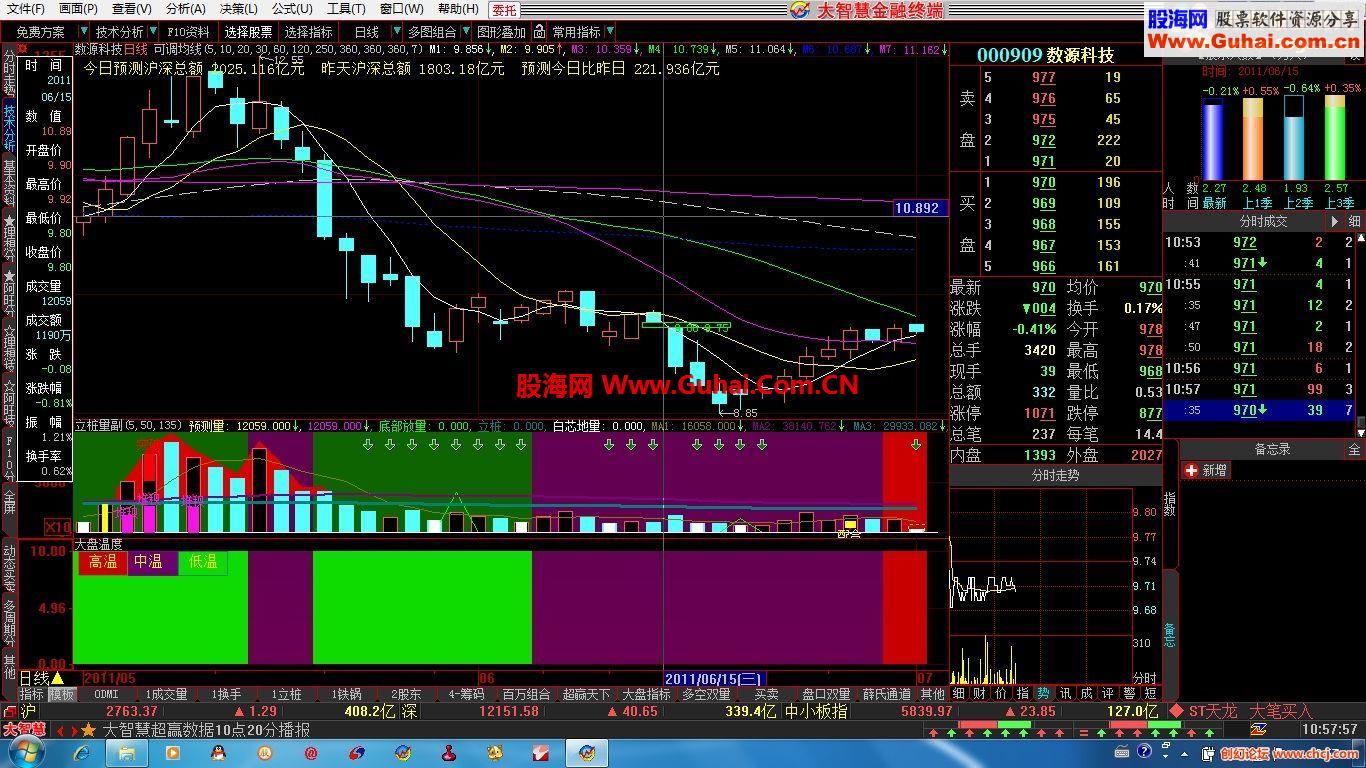Expand the 多图组合 dropdown arrow

click(x=466, y=32)
